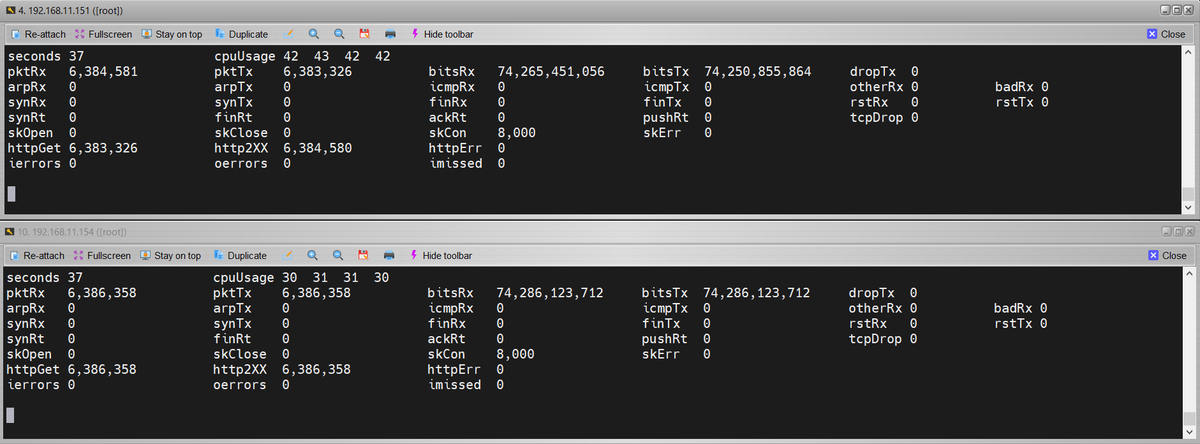Click bitsTx value 74,286,123,712 in the 192.168.11.154 window
1200x444 pixels.
[757, 293]
